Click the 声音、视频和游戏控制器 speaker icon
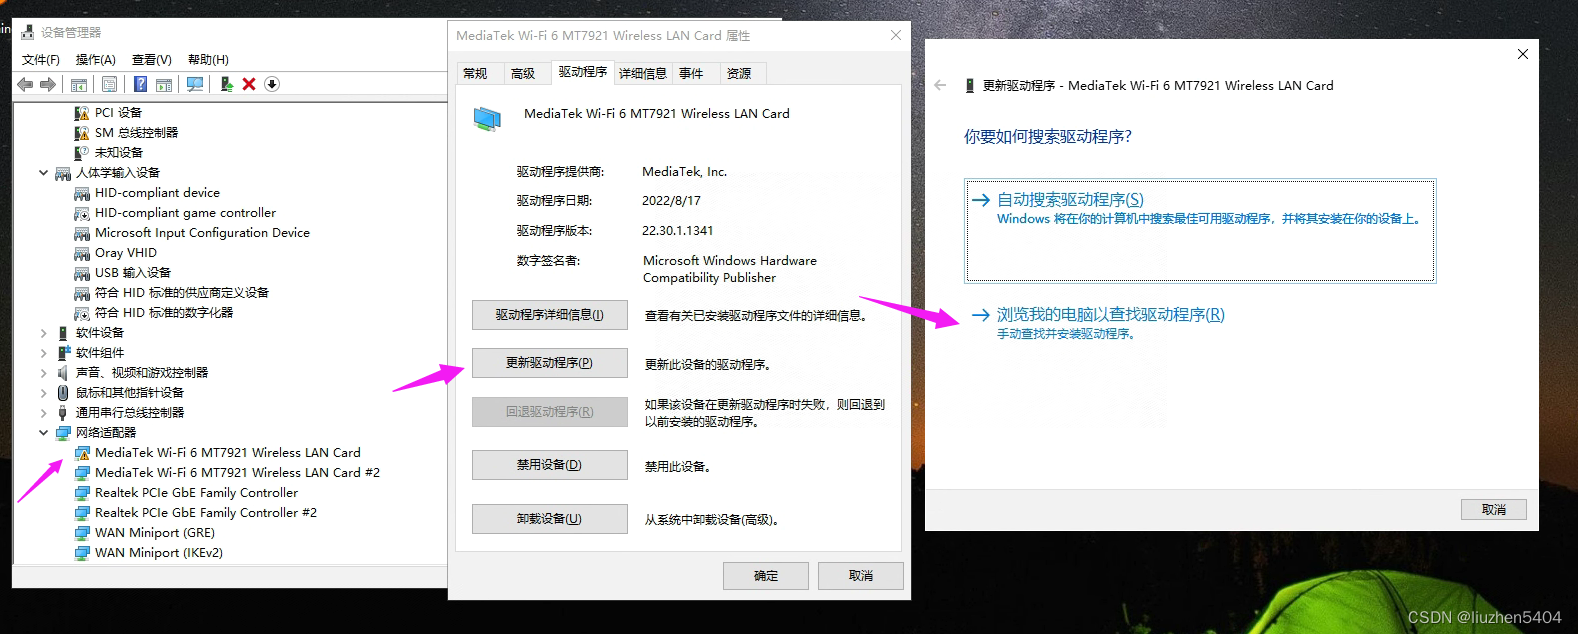Viewport: 1578px width, 634px height. pos(63,373)
